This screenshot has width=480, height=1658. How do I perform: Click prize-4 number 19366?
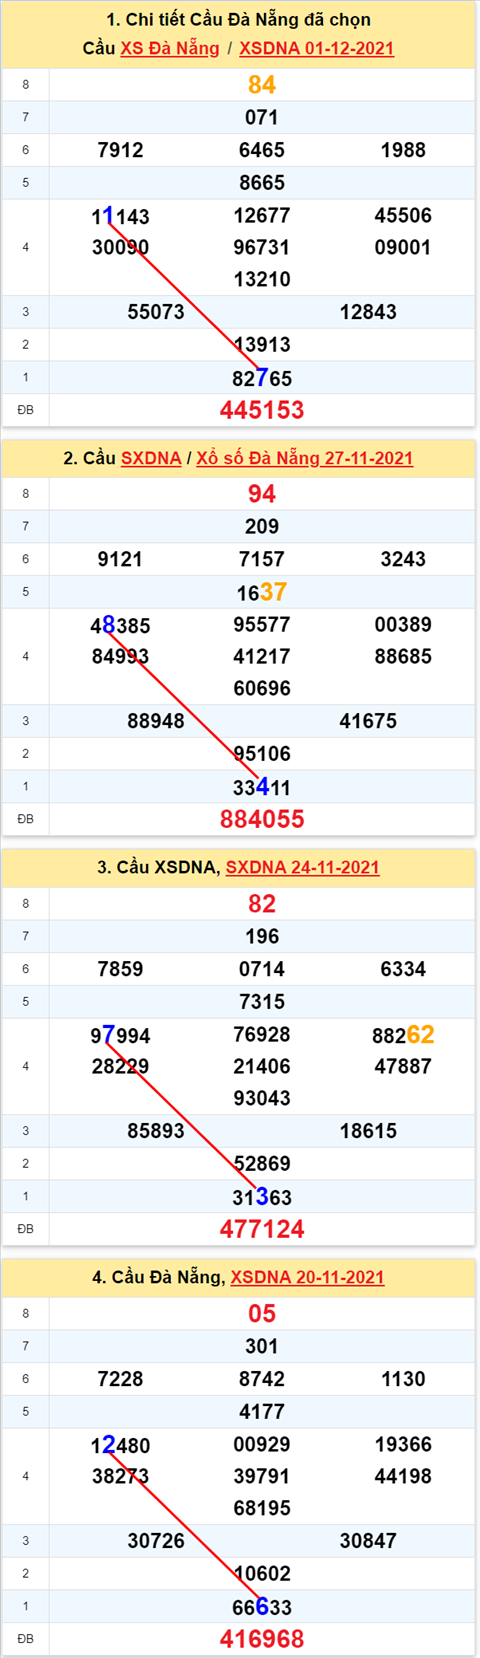[x=403, y=1444]
